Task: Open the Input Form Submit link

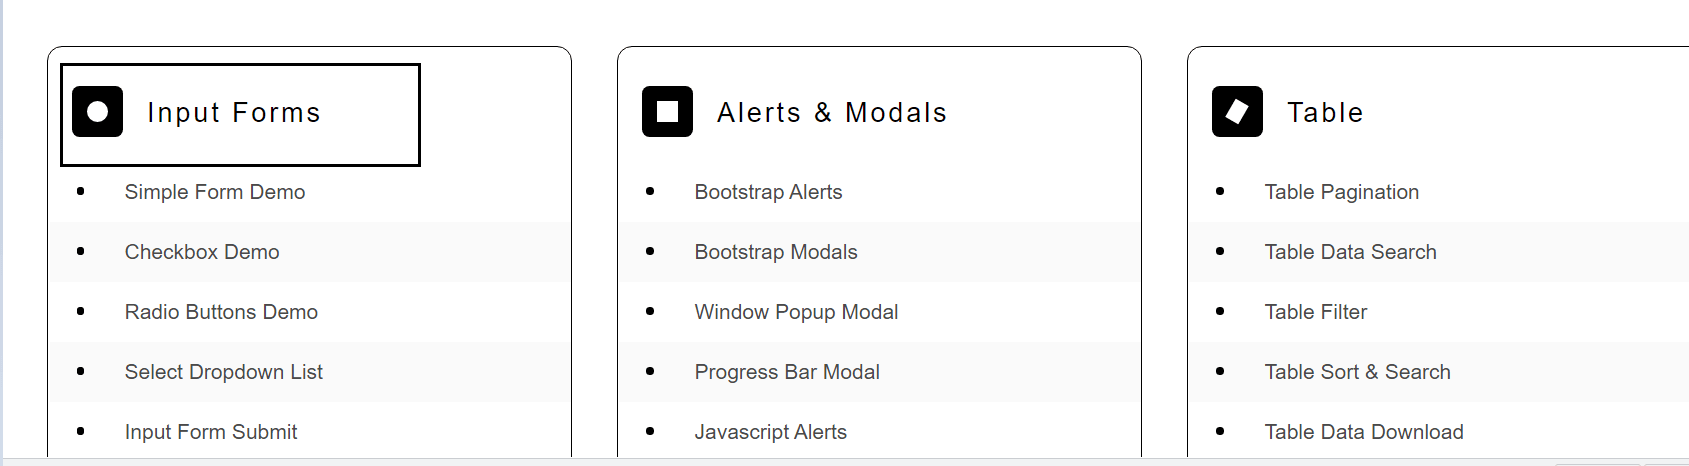Action: click(211, 432)
